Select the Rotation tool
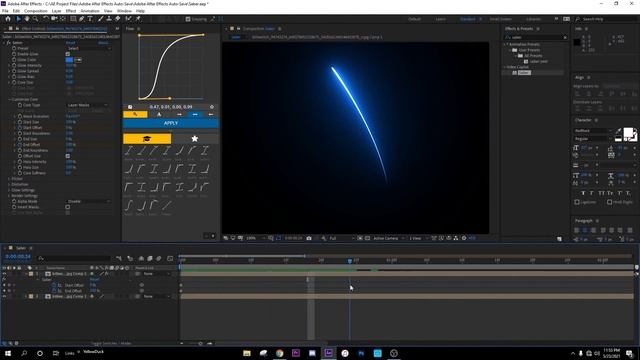This screenshot has height=360, width=640. pyautogui.click(x=46, y=19)
